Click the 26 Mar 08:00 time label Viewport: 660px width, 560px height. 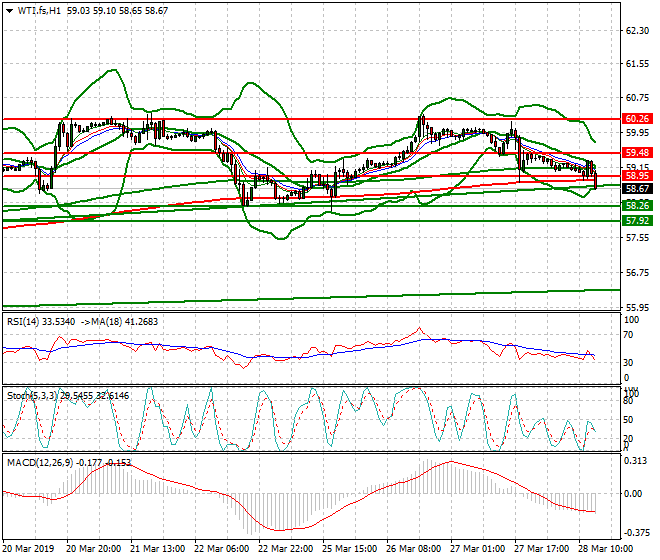coord(413,549)
